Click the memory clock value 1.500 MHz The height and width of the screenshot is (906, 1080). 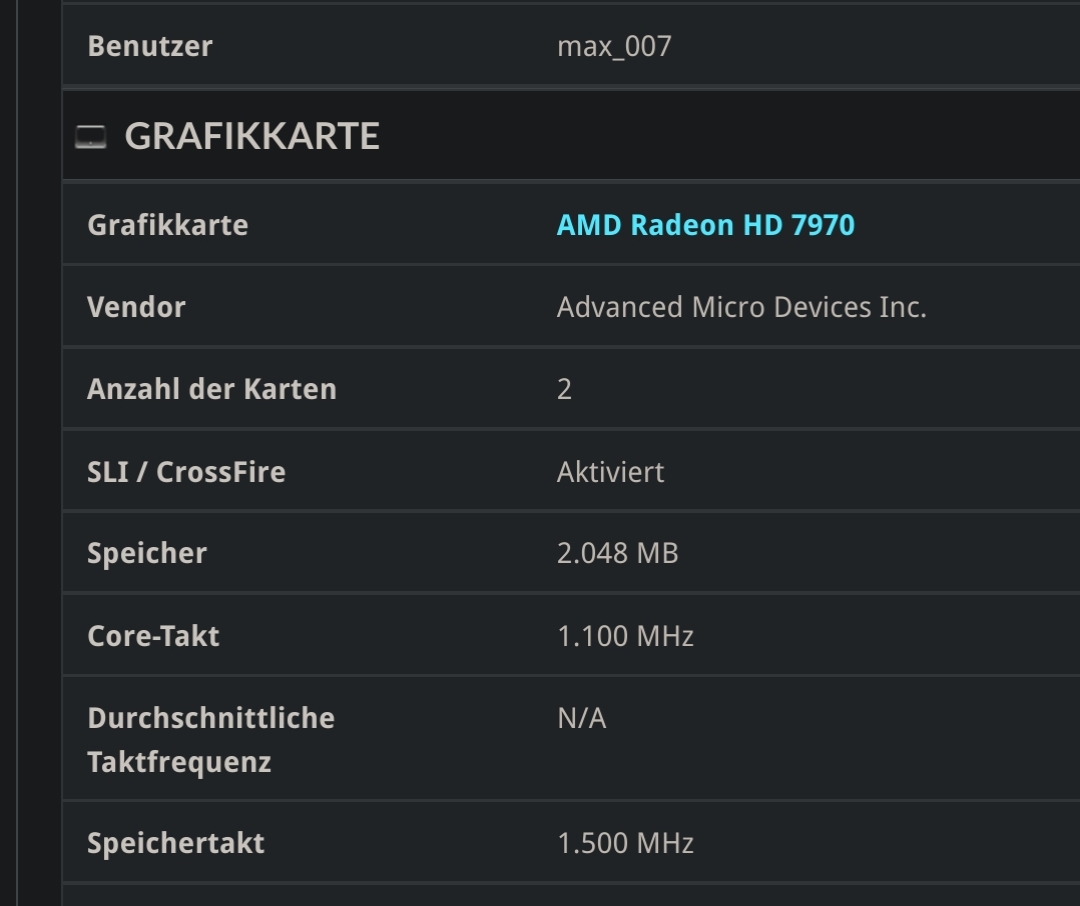[x=626, y=842]
